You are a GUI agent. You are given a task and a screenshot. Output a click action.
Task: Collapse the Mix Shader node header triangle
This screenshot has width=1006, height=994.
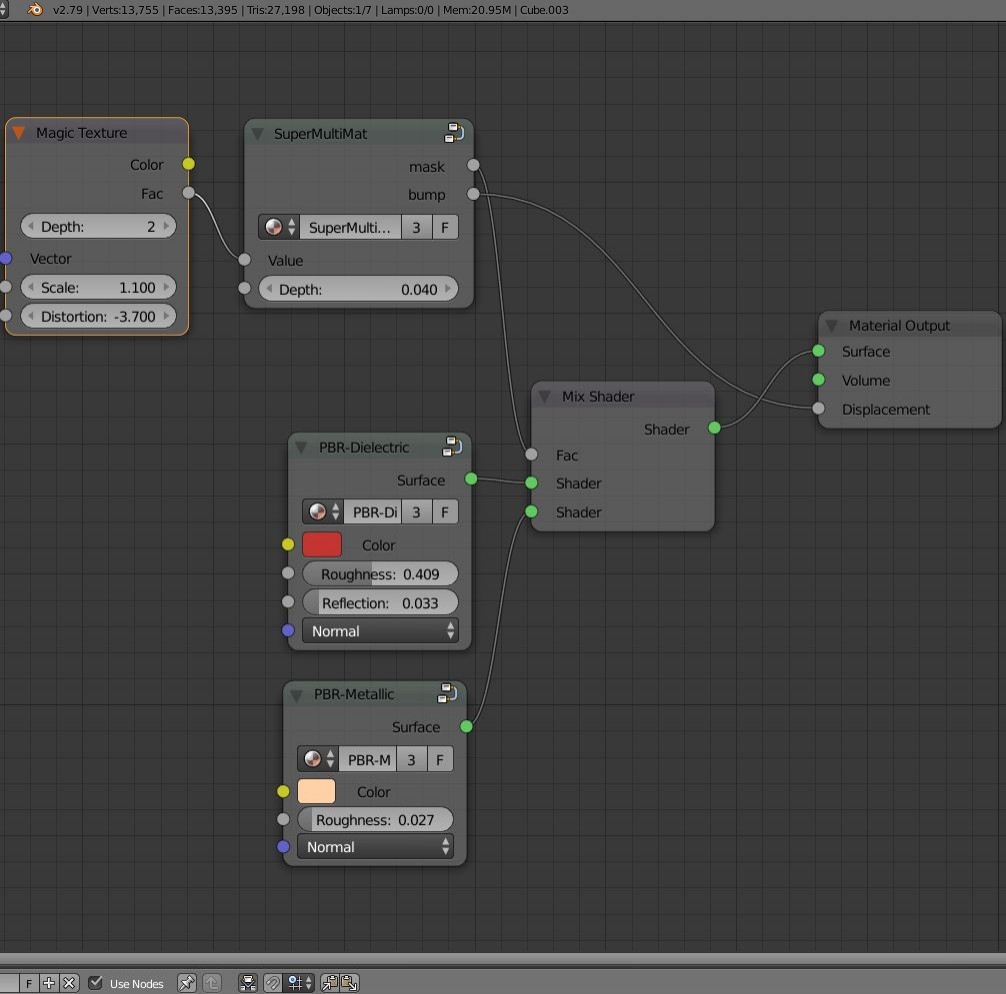click(x=546, y=396)
